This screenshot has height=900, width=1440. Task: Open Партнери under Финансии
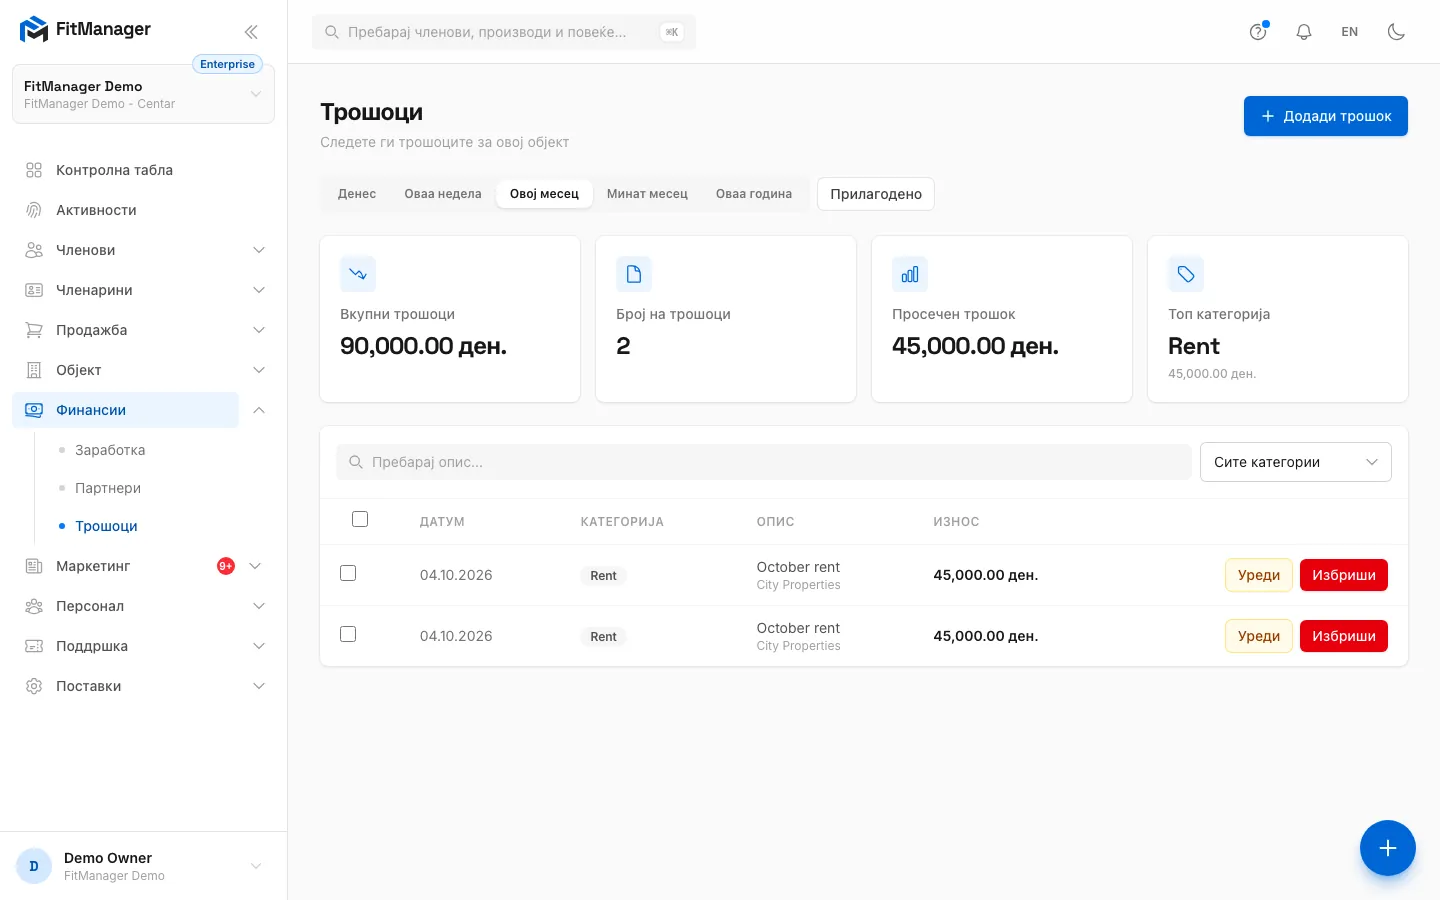pyautogui.click(x=108, y=488)
